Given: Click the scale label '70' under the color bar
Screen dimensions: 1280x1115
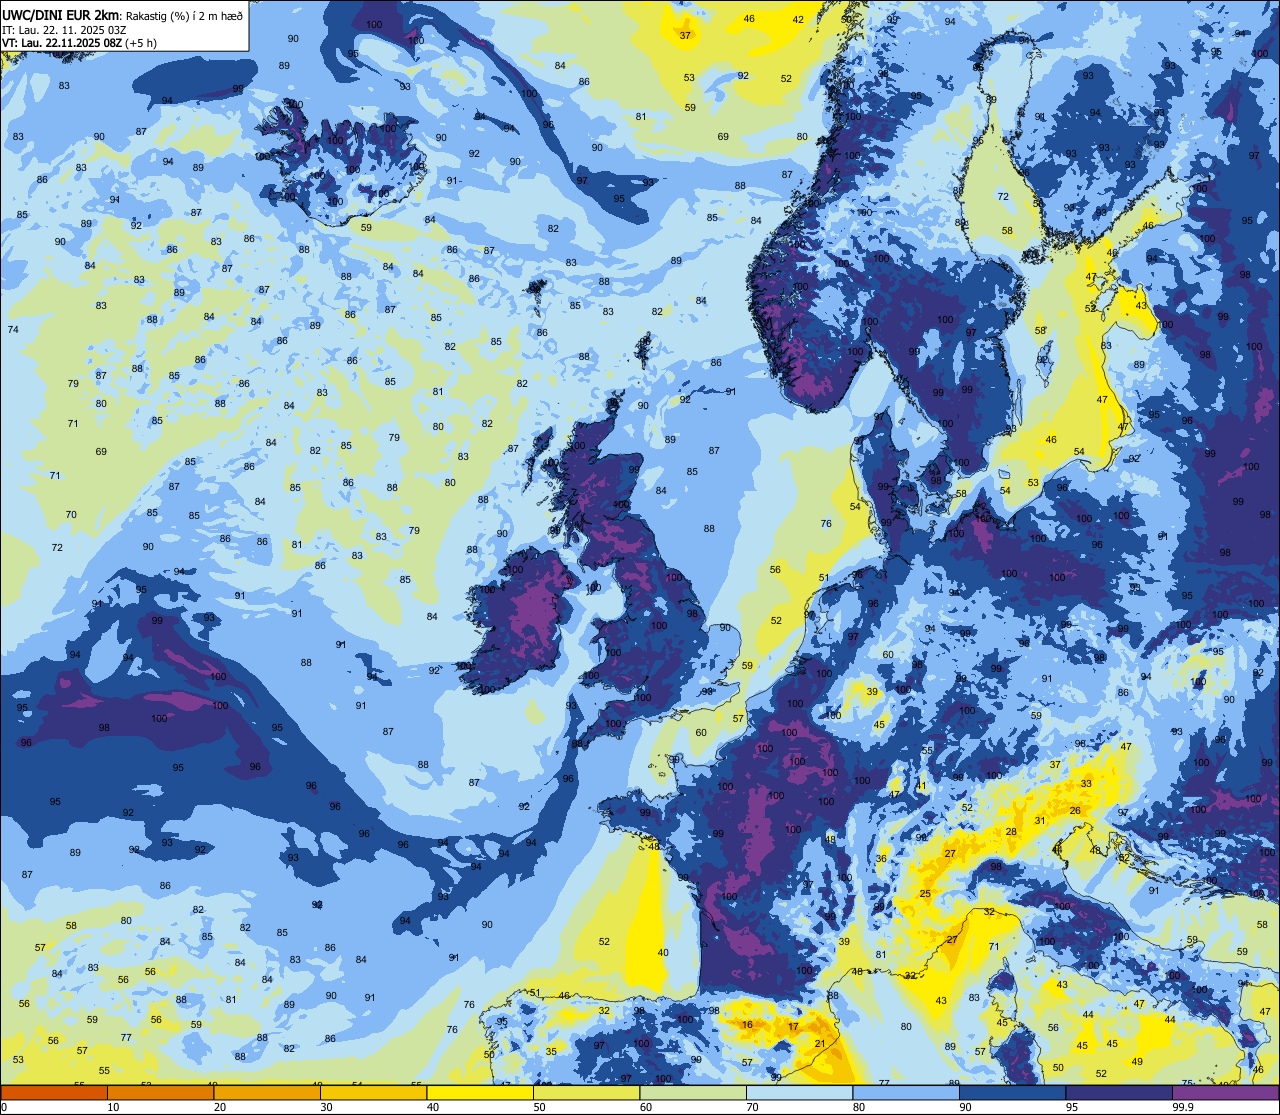Looking at the screenshot, I should 753,1107.
